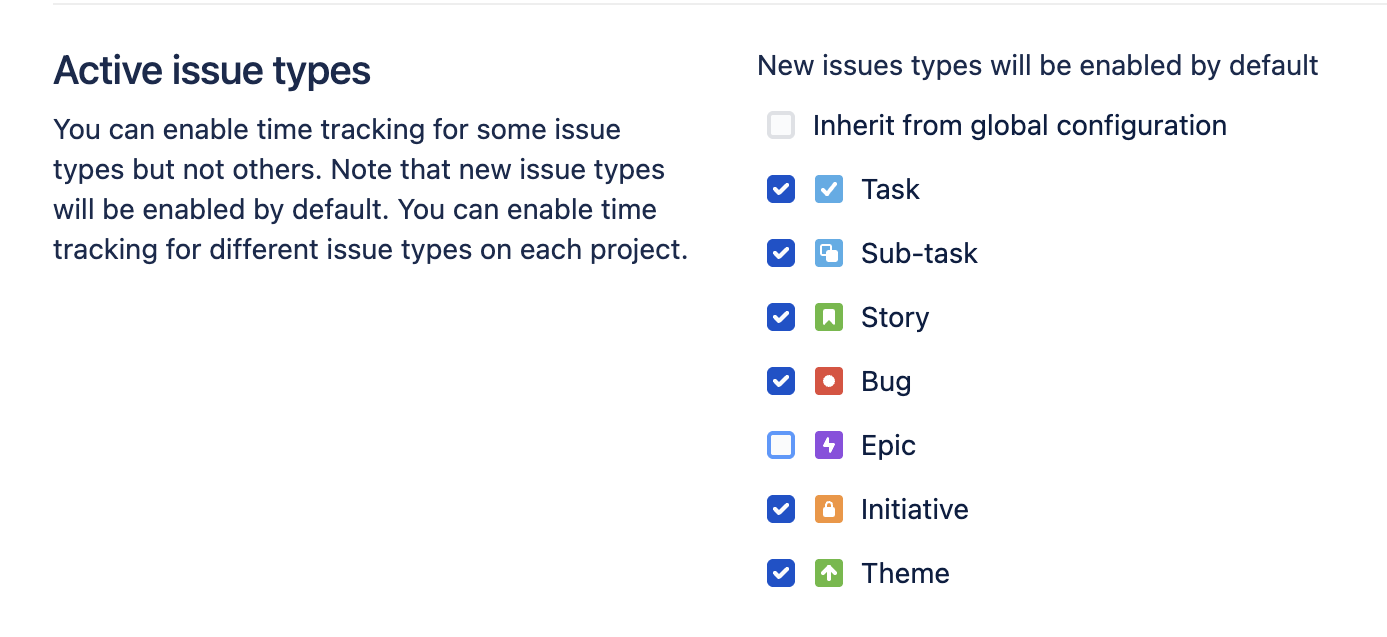Click the Sub-task issue type icon
The height and width of the screenshot is (637, 1387).
(x=829, y=253)
